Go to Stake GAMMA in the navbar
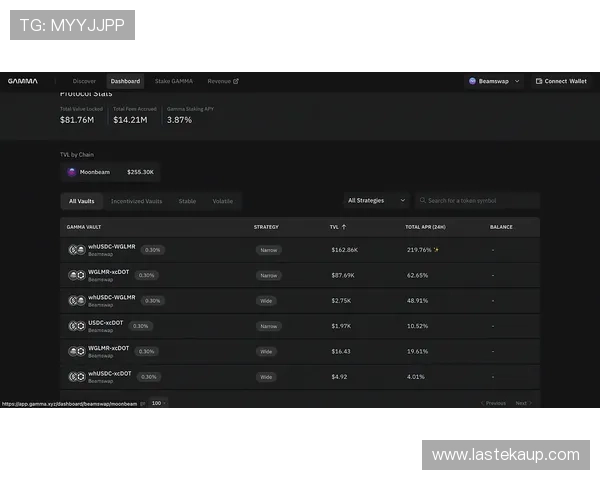The image size is (600, 480). (x=174, y=81)
